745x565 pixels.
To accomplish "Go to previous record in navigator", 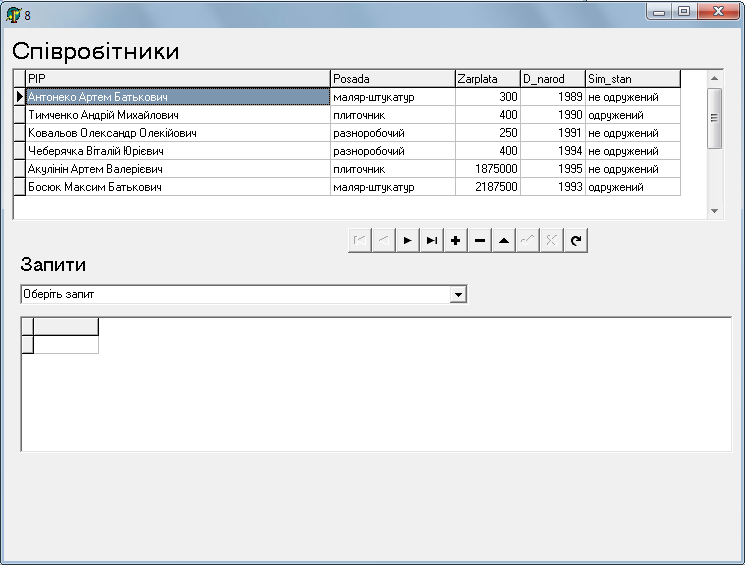I will point(384,240).
